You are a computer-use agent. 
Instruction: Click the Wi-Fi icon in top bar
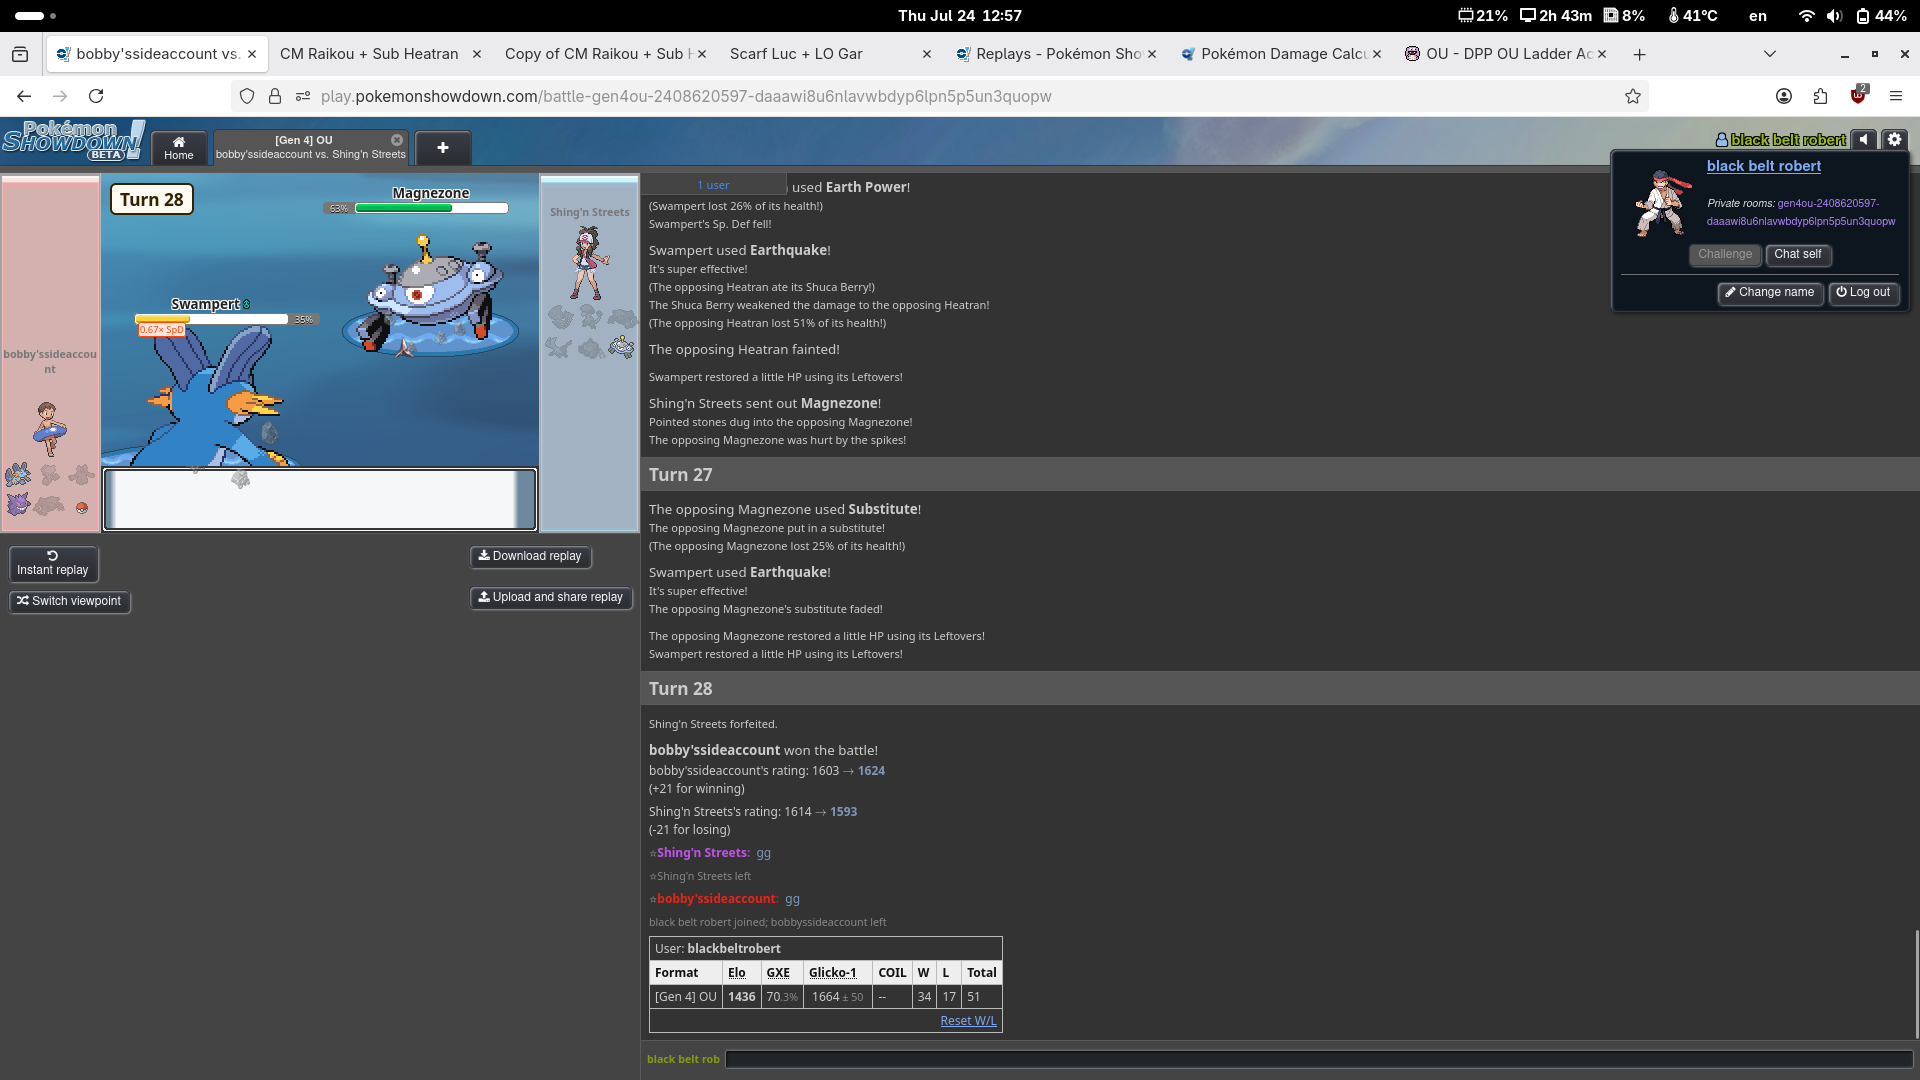click(1806, 16)
